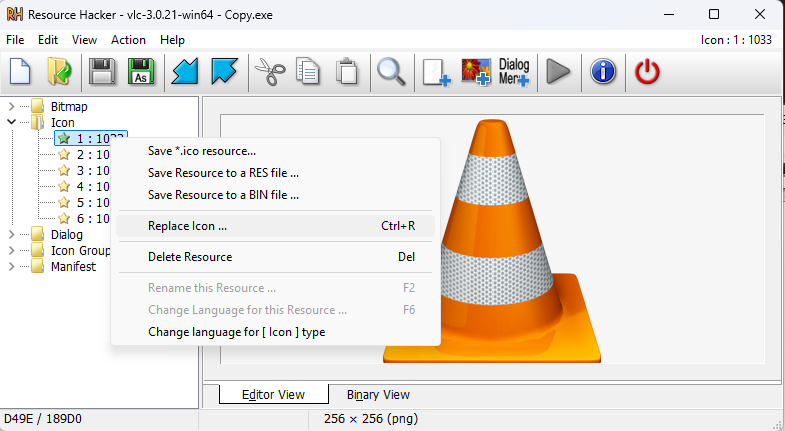
Task: Open the Edit menu
Action: [x=48, y=40]
